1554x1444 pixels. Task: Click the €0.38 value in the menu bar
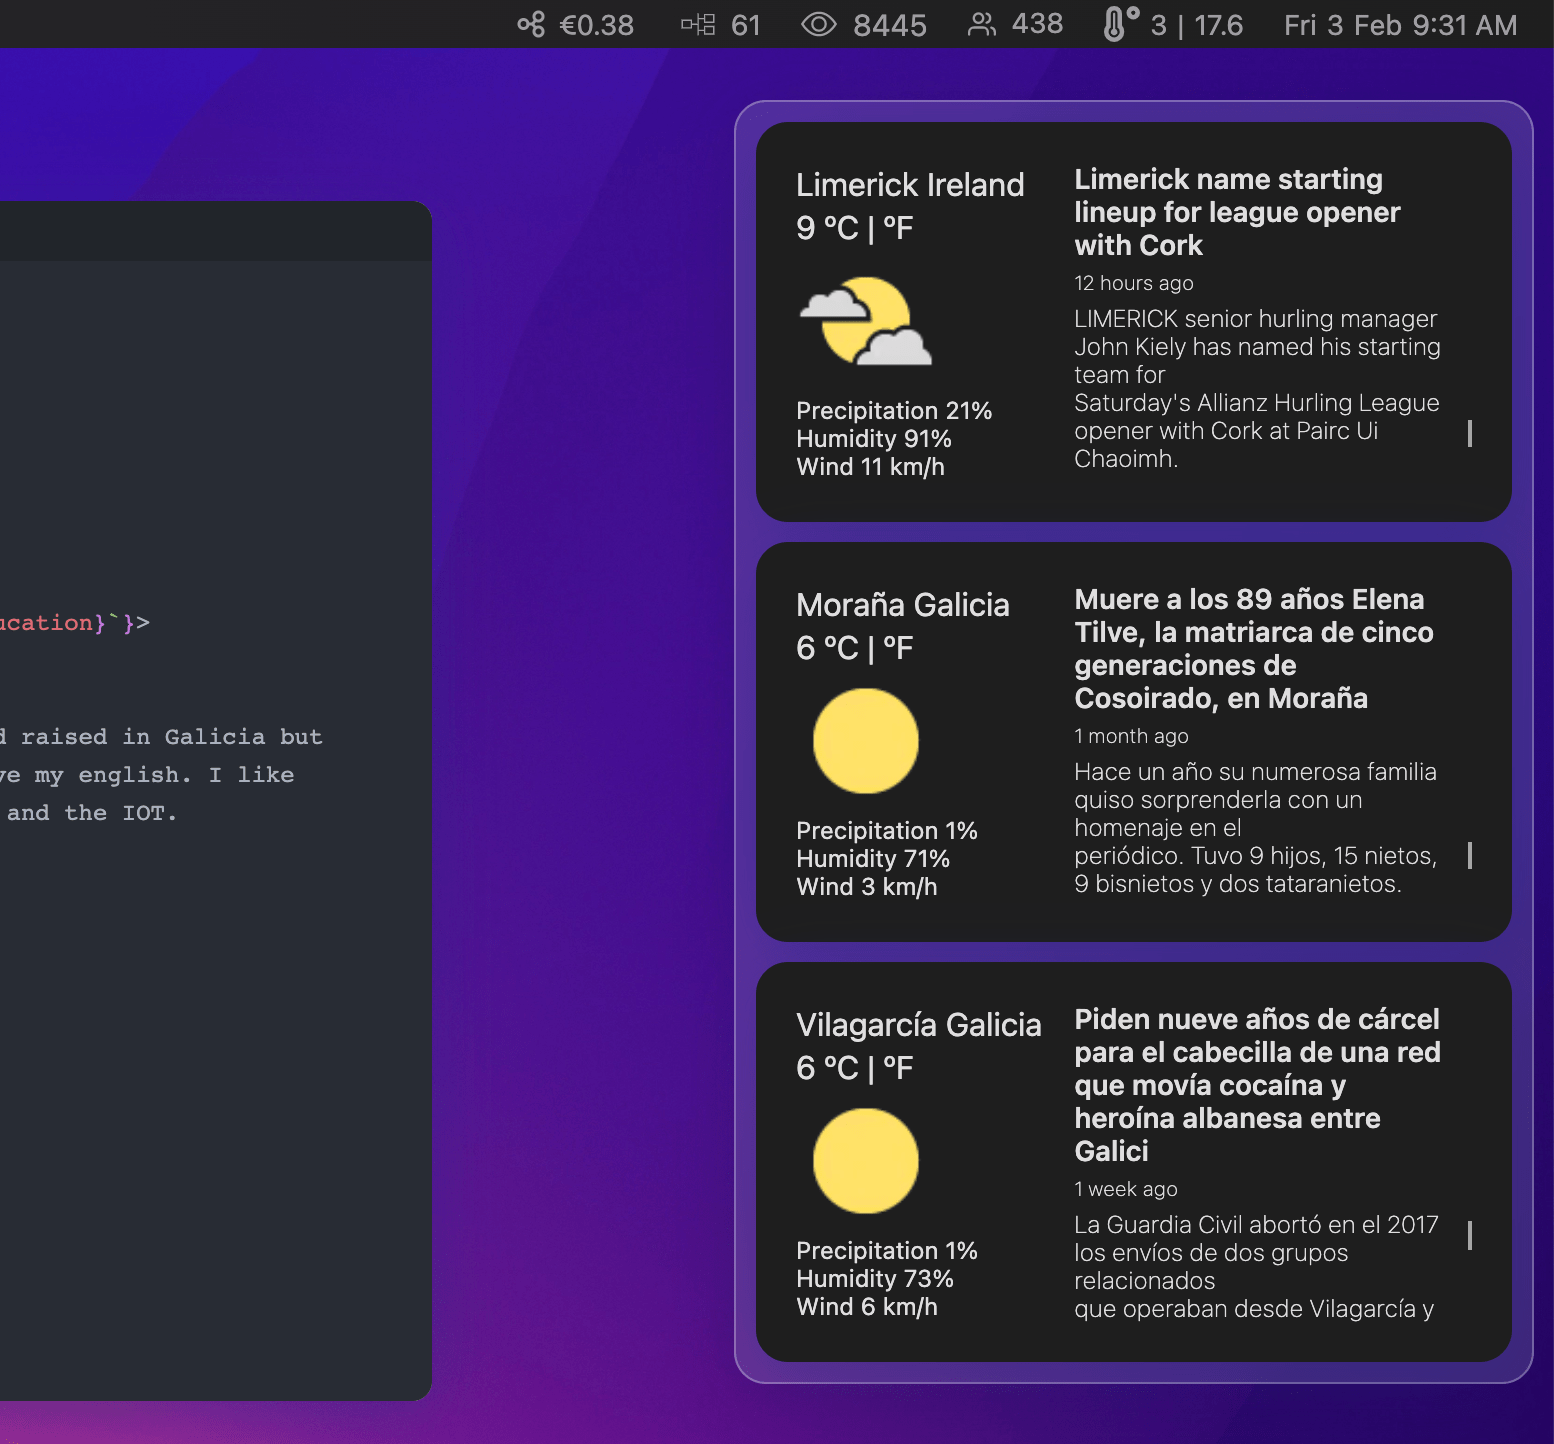(x=596, y=24)
